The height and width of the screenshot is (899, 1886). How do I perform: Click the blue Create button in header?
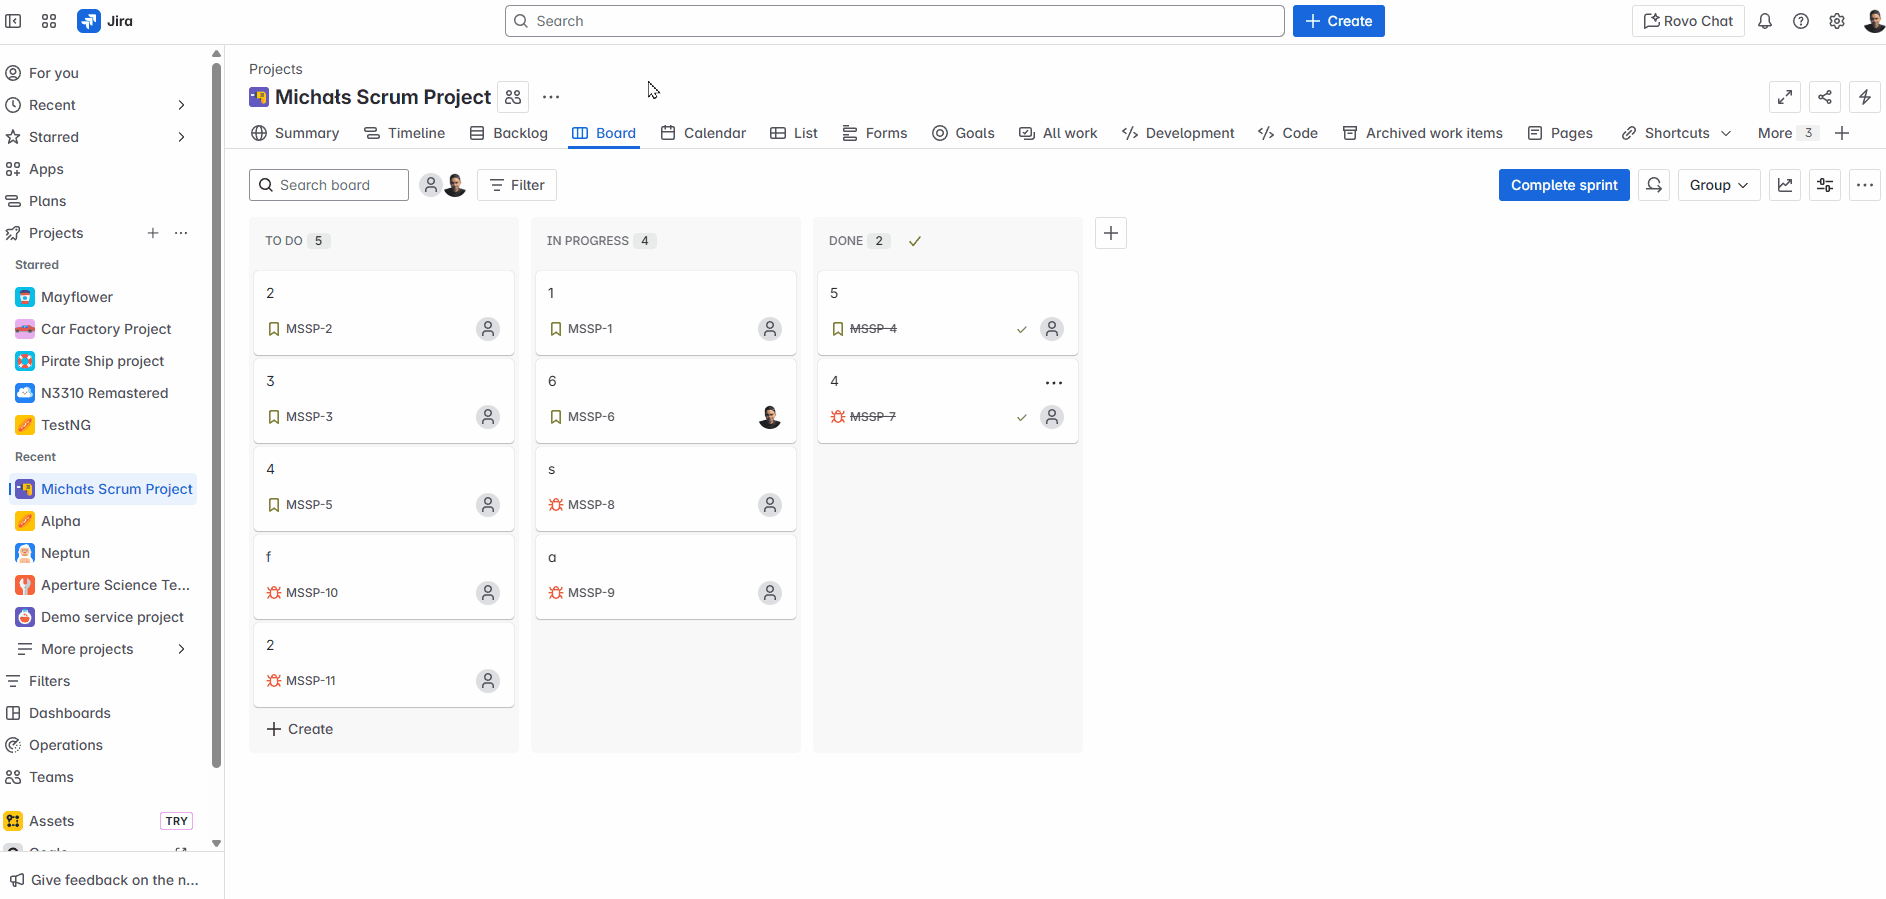point(1339,21)
